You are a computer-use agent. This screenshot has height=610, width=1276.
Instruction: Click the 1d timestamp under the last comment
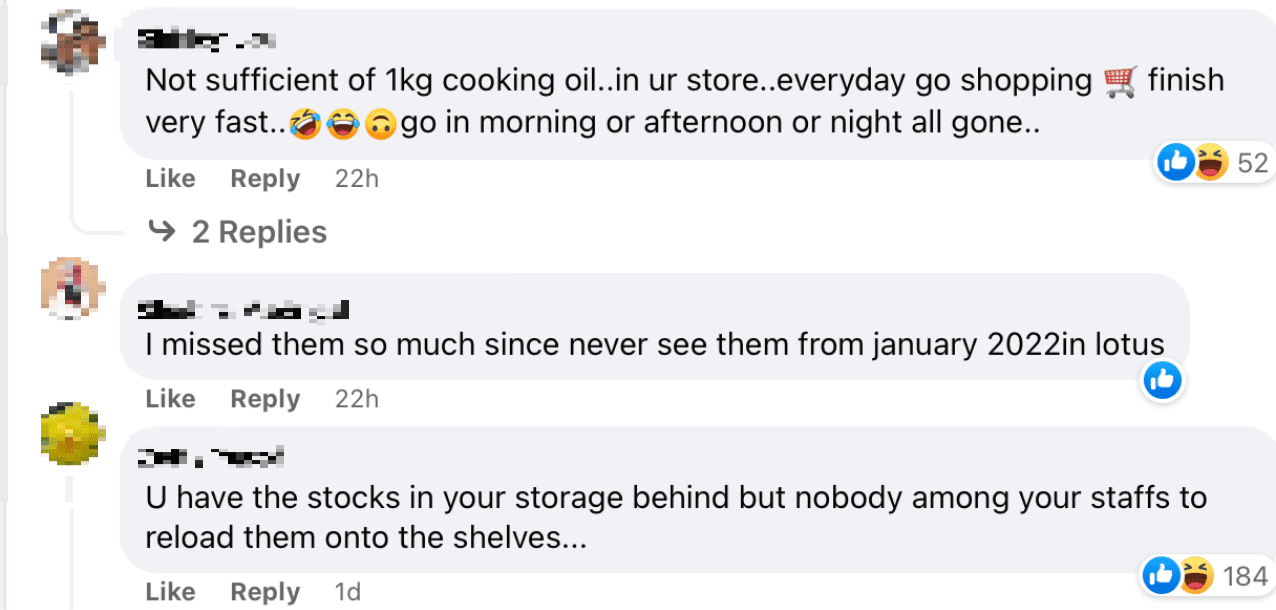347,591
